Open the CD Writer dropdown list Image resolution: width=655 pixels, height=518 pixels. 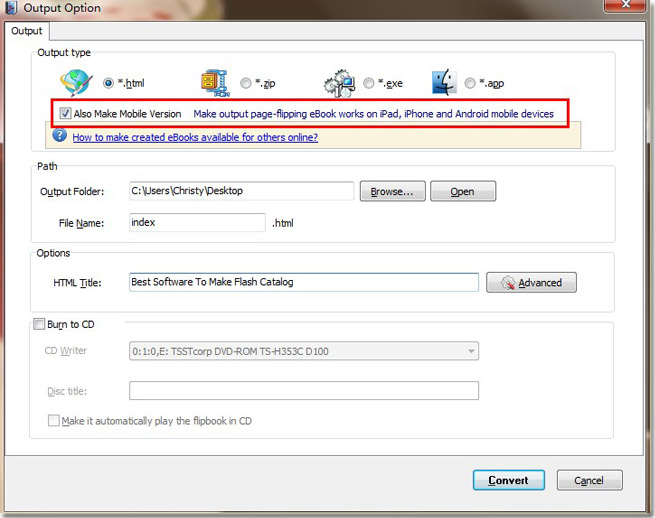[304, 351]
